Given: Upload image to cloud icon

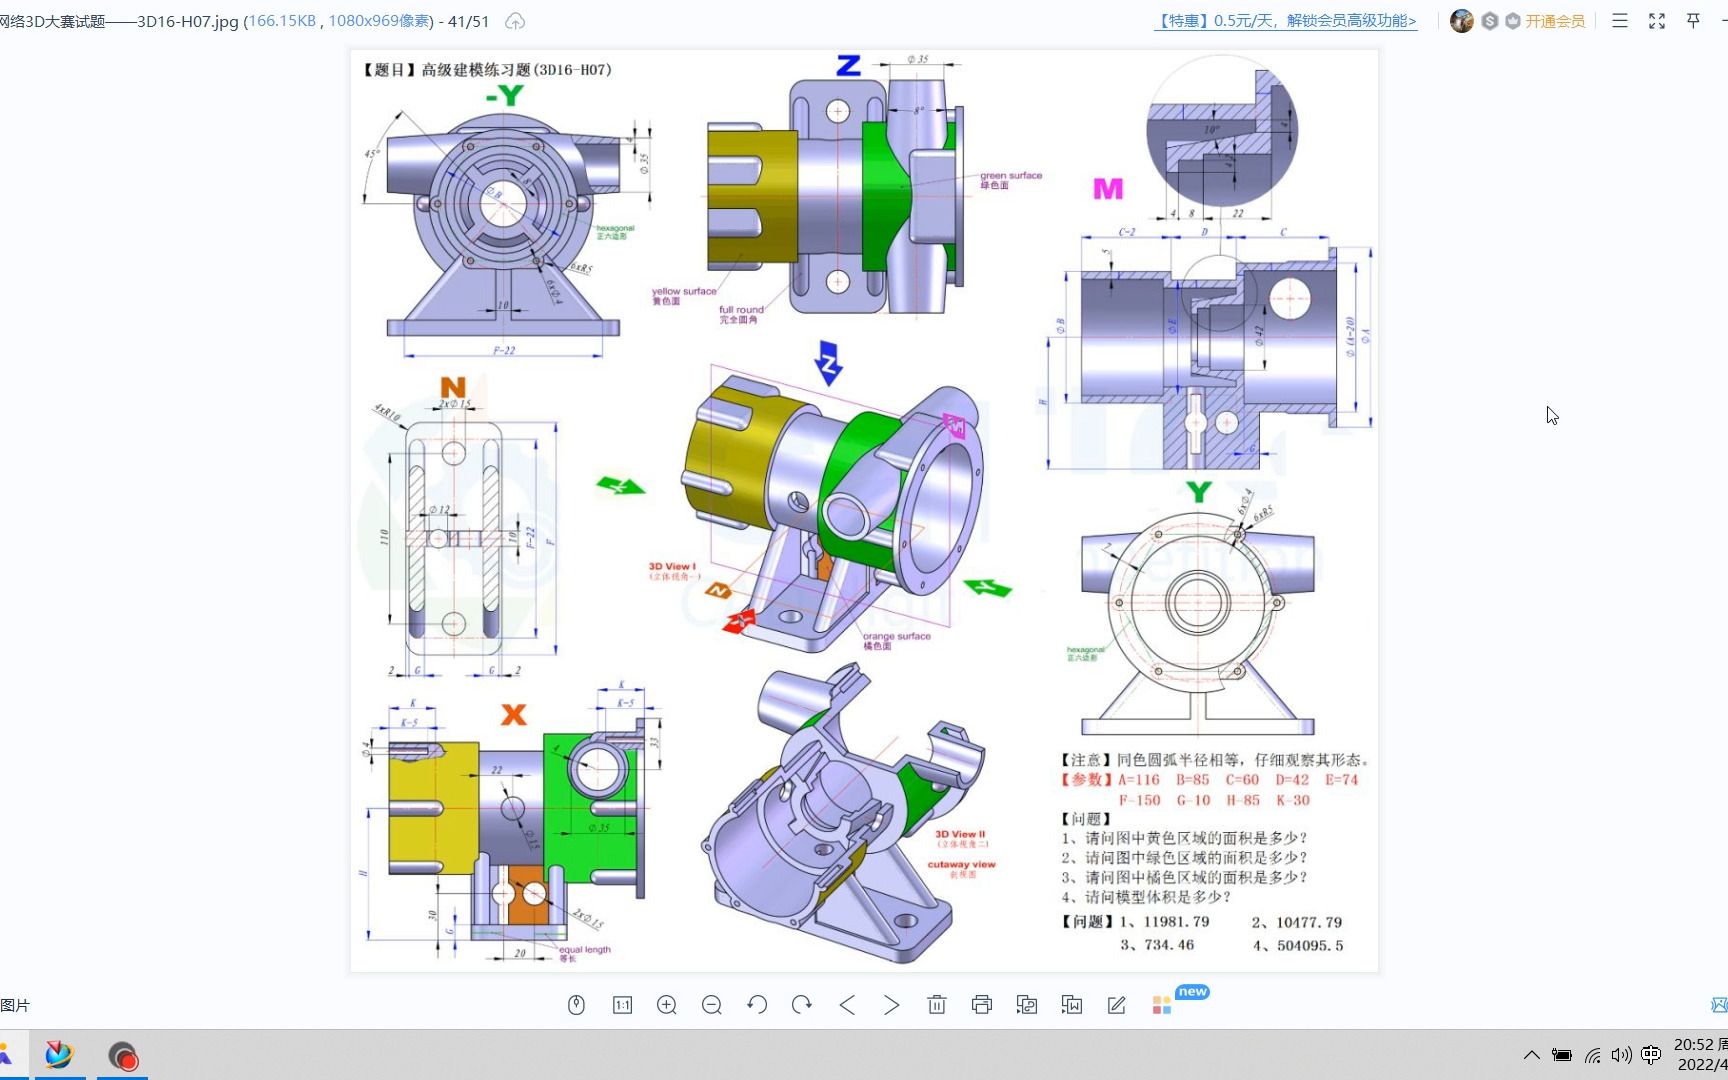Looking at the screenshot, I should (515, 21).
